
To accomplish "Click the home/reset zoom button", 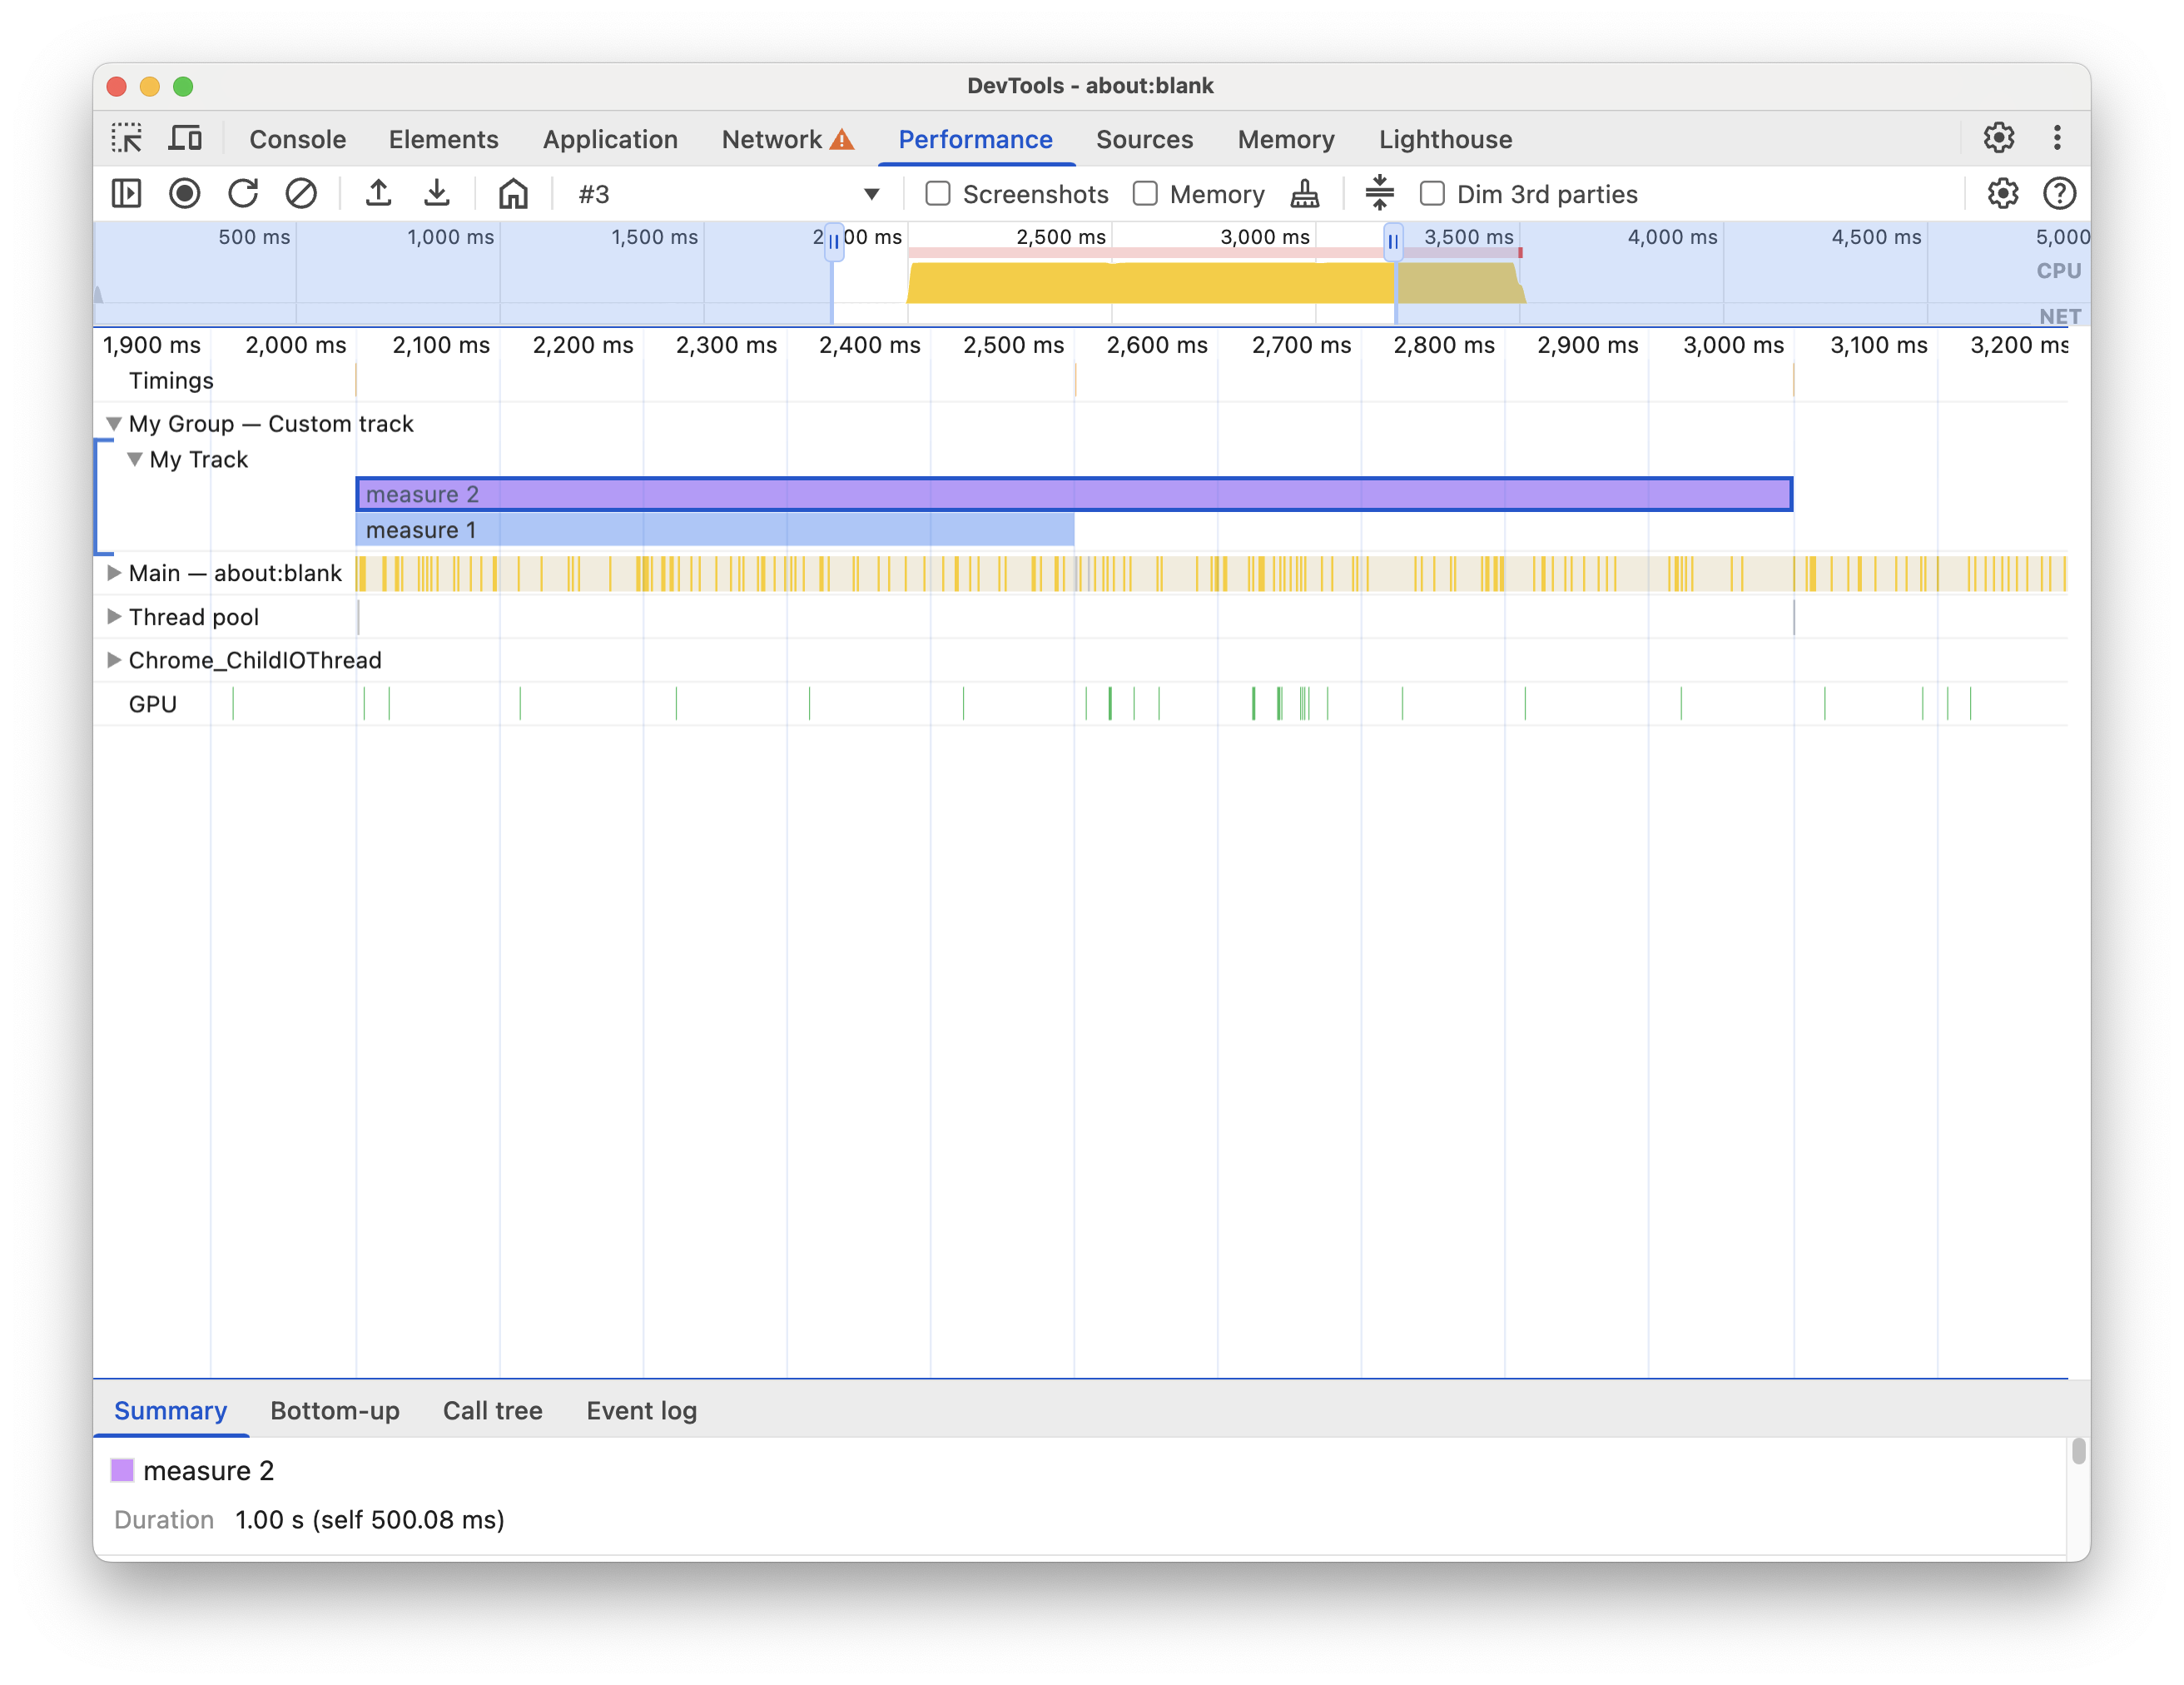I will click(512, 191).
